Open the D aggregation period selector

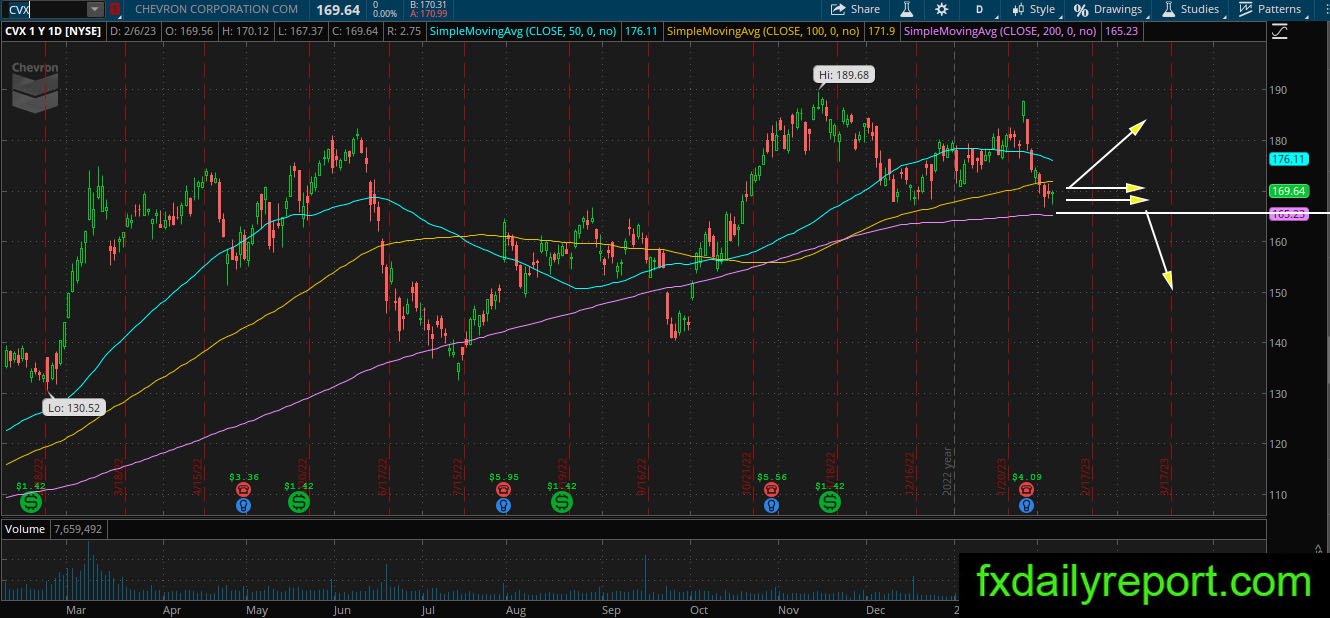pos(979,9)
